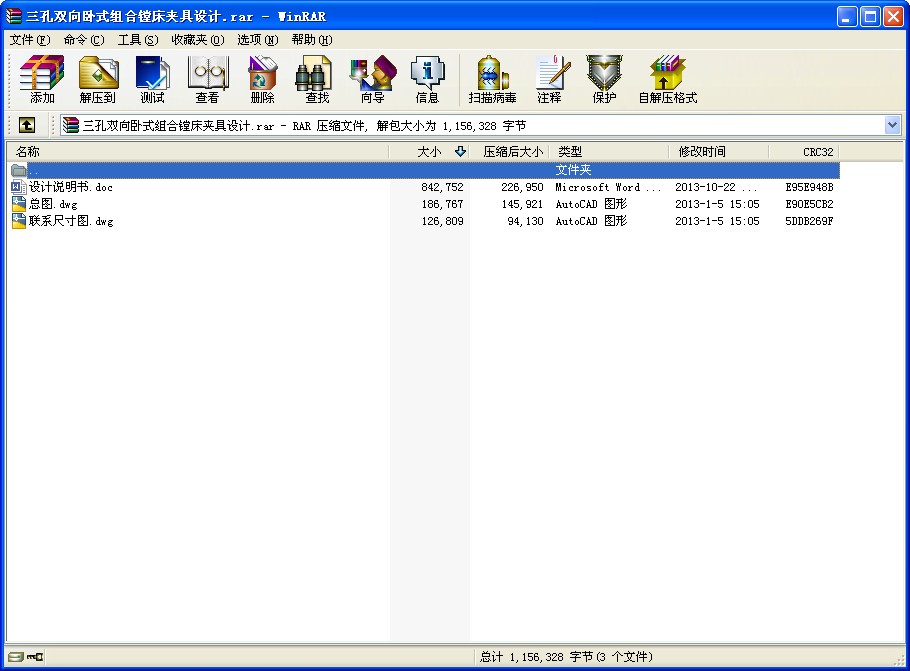Click the 自解压格式 (SFX) icon
Viewport: 910px width, 671px height.
click(x=667, y=79)
